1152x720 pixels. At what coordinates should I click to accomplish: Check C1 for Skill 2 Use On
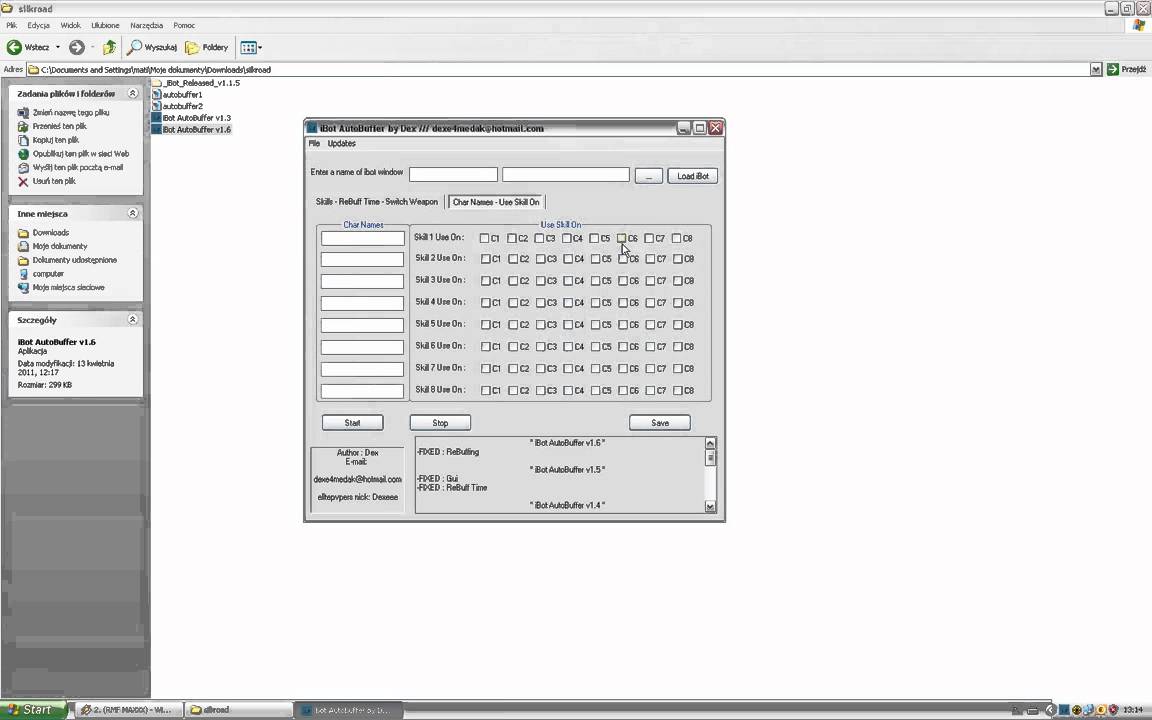486,259
